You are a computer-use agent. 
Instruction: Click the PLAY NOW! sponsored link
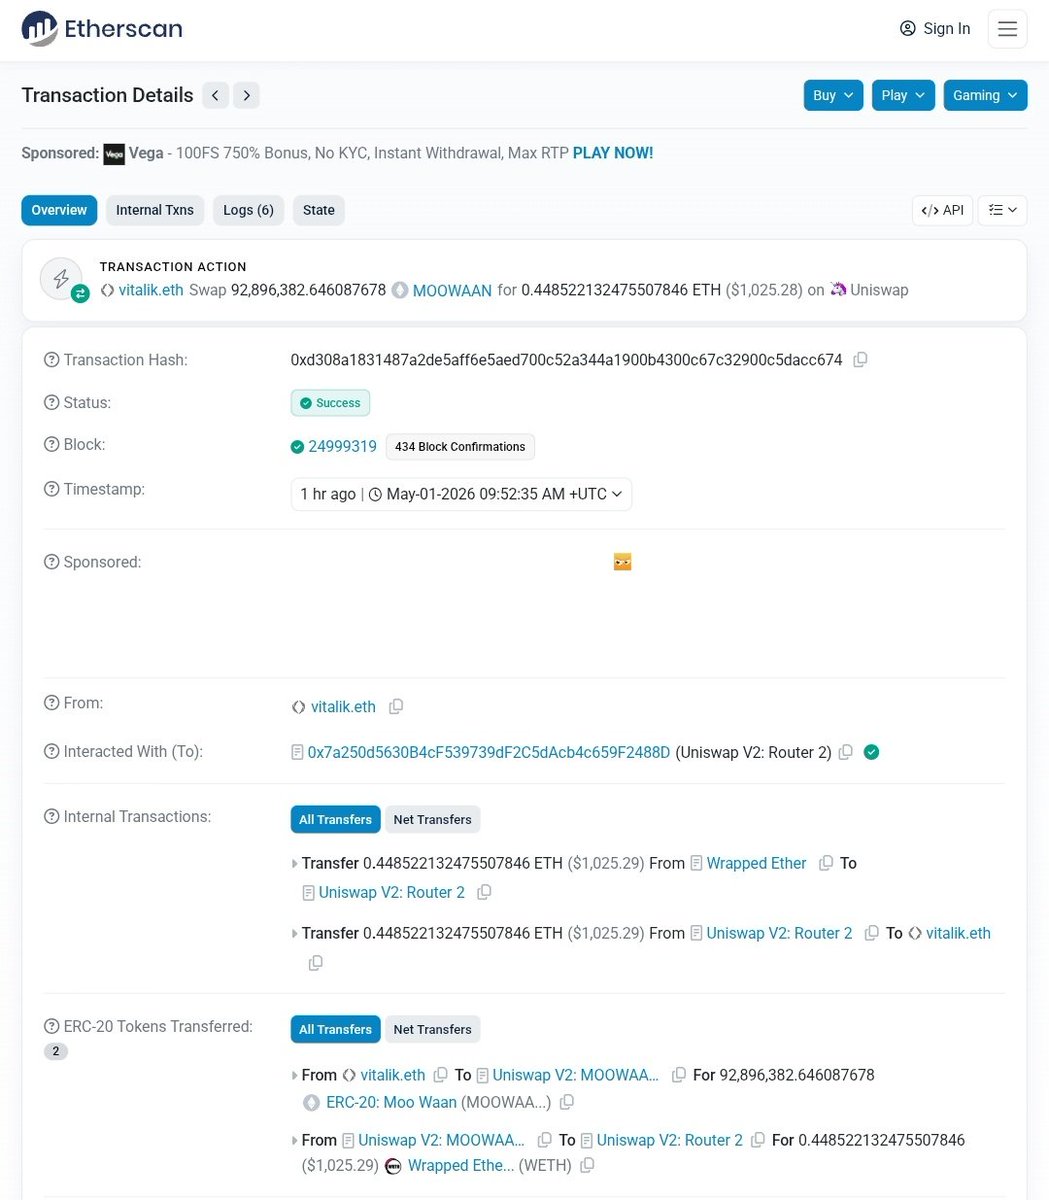[x=613, y=153]
